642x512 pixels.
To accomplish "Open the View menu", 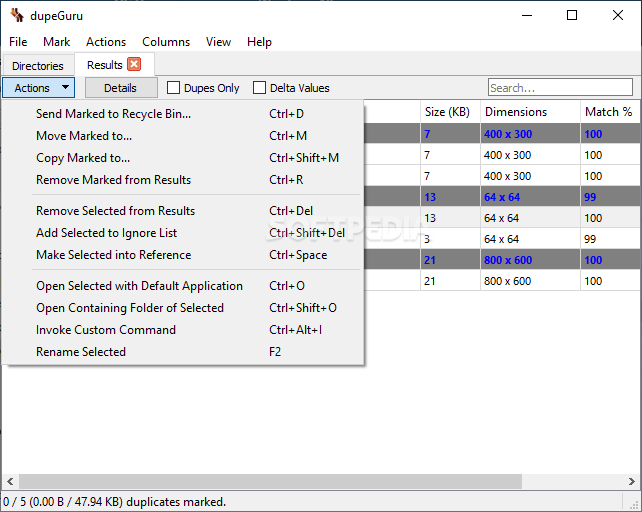I will [218, 42].
